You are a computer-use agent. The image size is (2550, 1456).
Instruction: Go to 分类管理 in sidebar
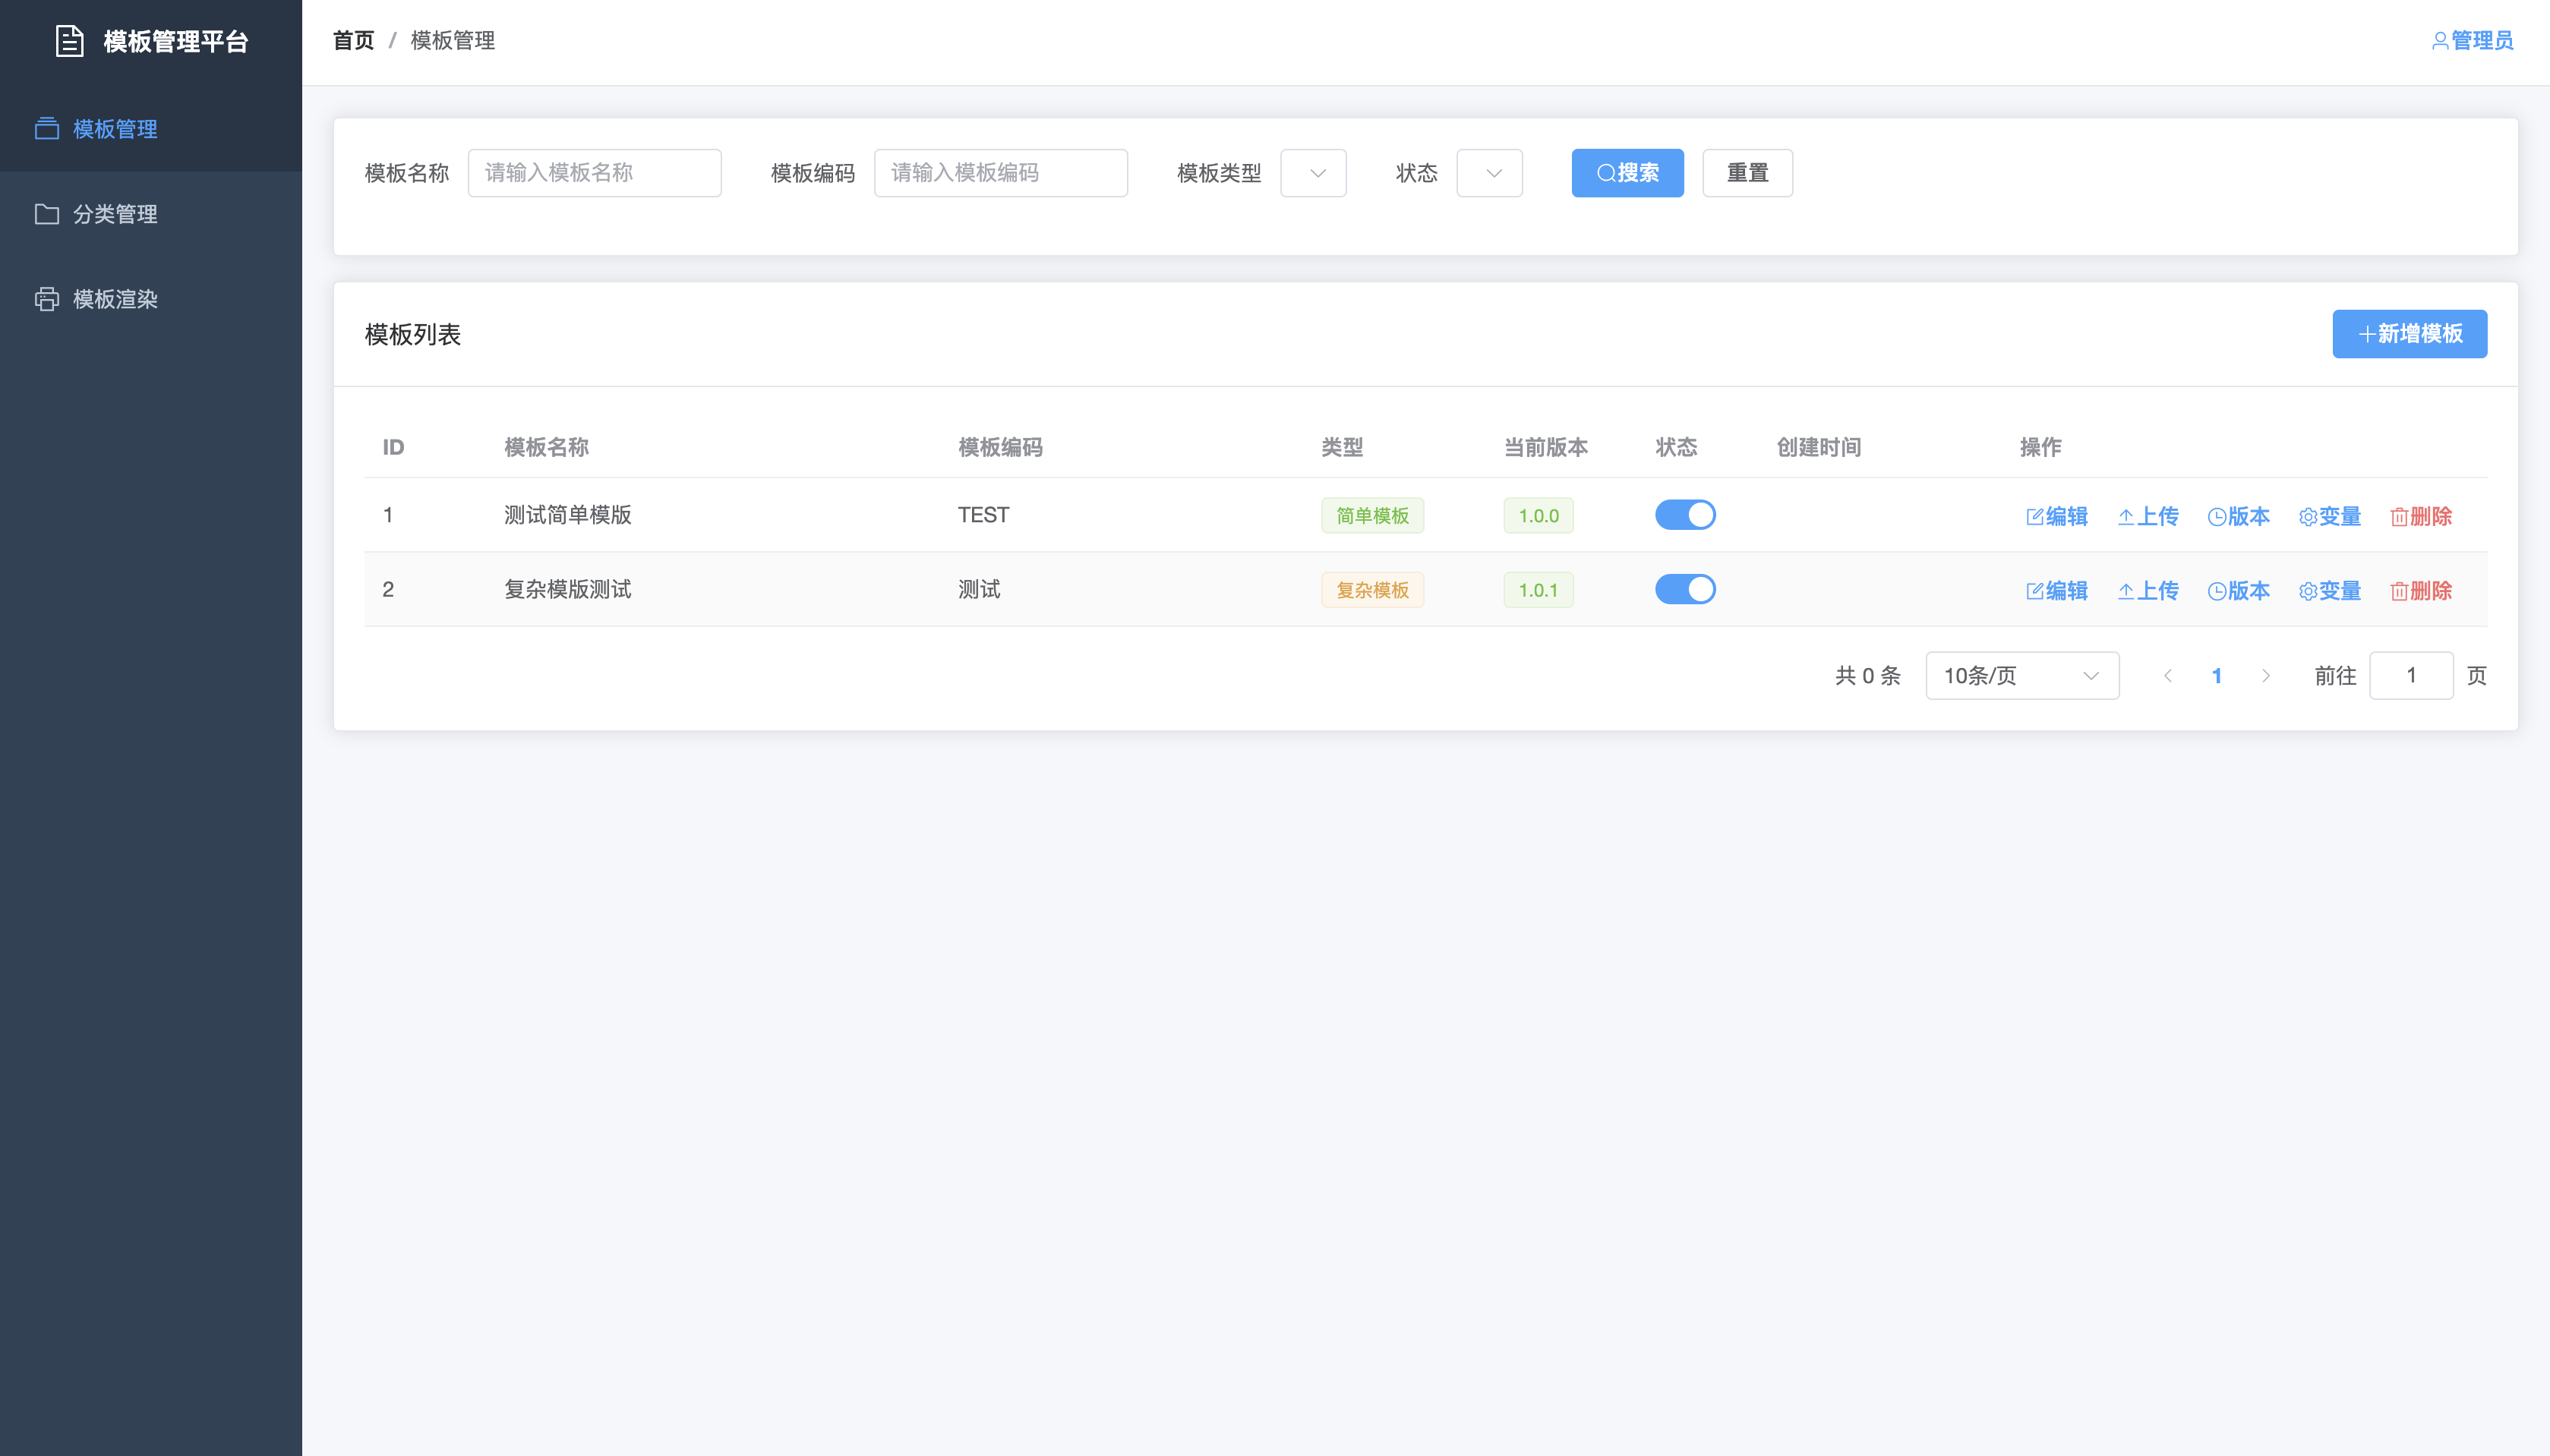(115, 214)
